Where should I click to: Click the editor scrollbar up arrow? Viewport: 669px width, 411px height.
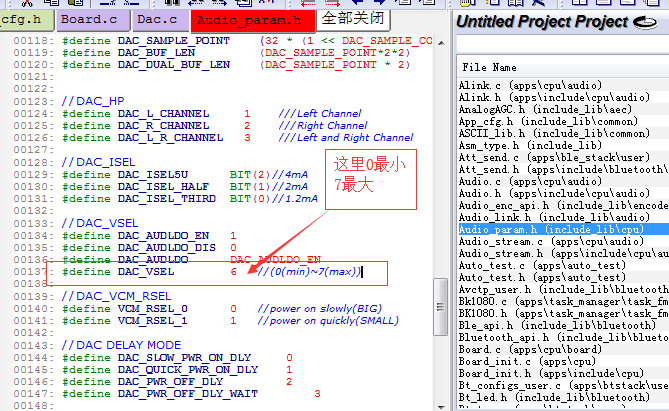(x=441, y=43)
